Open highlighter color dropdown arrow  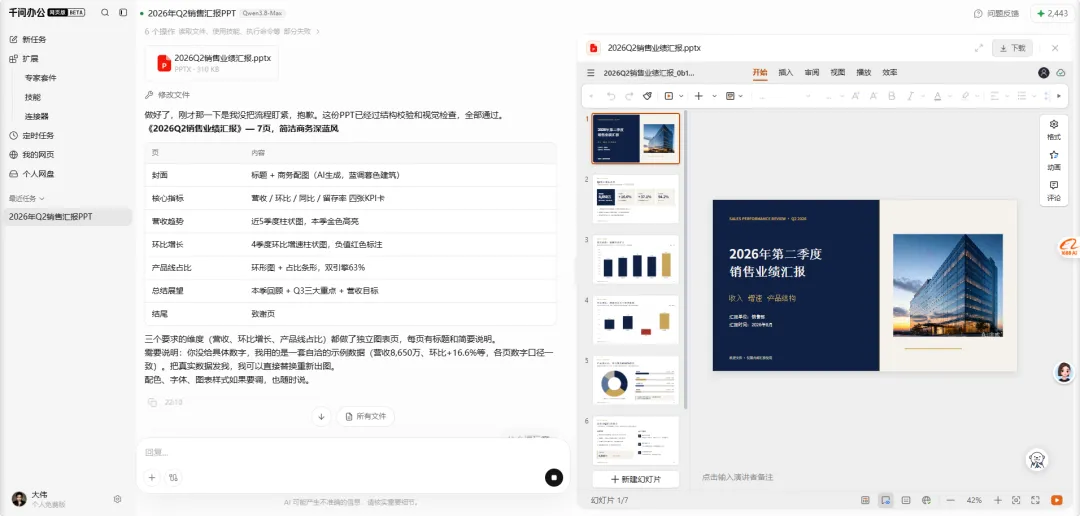click(x=977, y=96)
